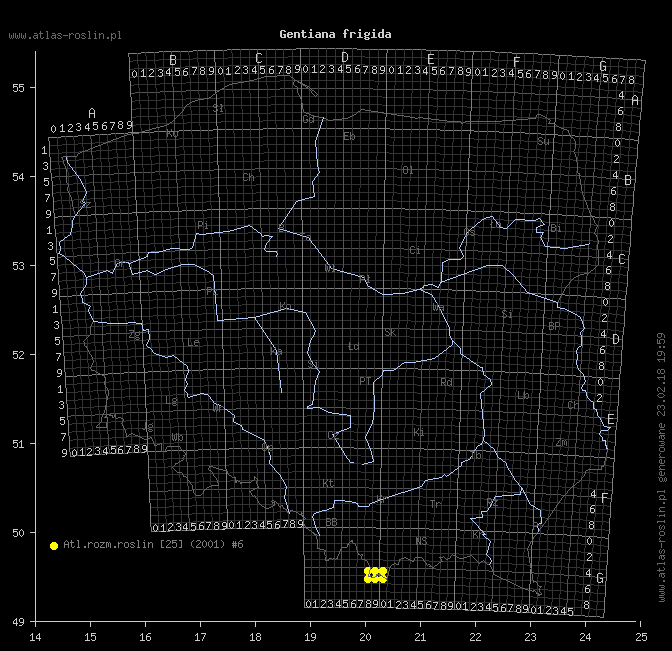Screen dimensions: 672x651
Task: Click the BP city label
Action: click(x=554, y=326)
